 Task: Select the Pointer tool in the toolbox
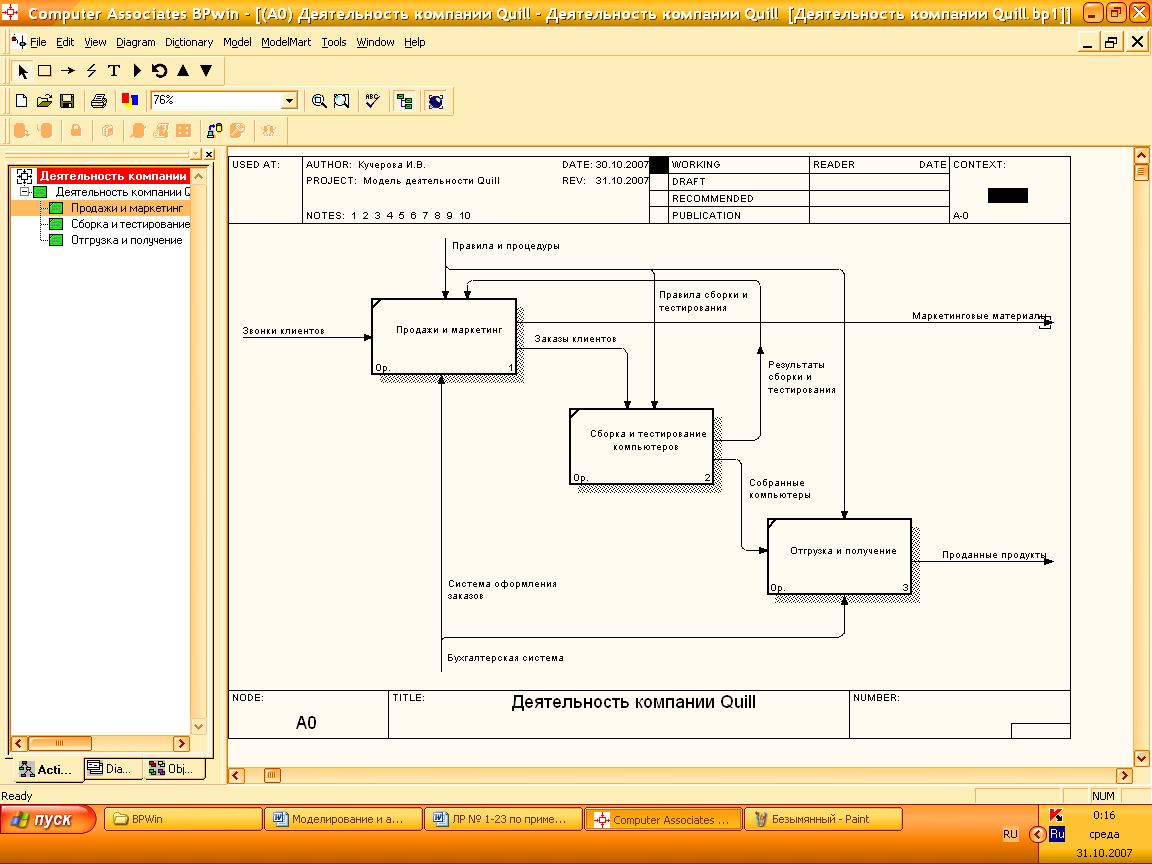[22, 71]
